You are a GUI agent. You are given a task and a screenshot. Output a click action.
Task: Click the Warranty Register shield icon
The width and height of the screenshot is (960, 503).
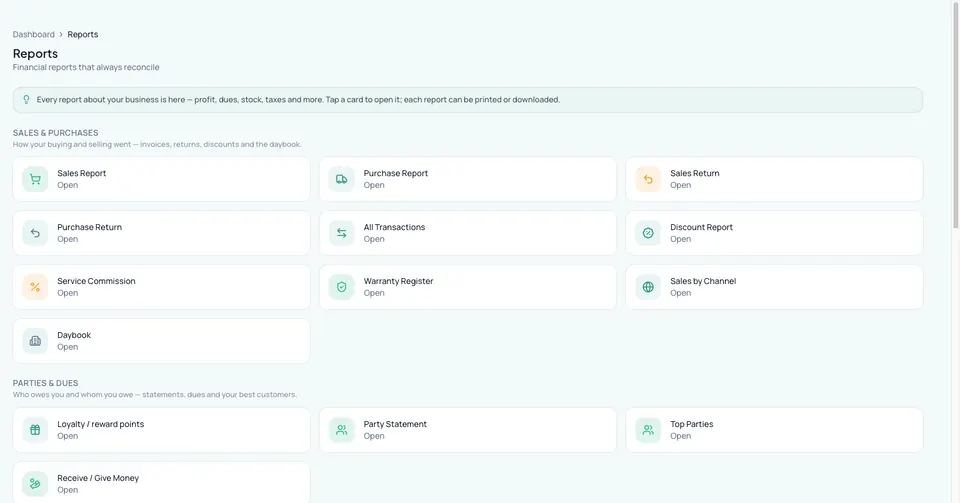click(342, 287)
